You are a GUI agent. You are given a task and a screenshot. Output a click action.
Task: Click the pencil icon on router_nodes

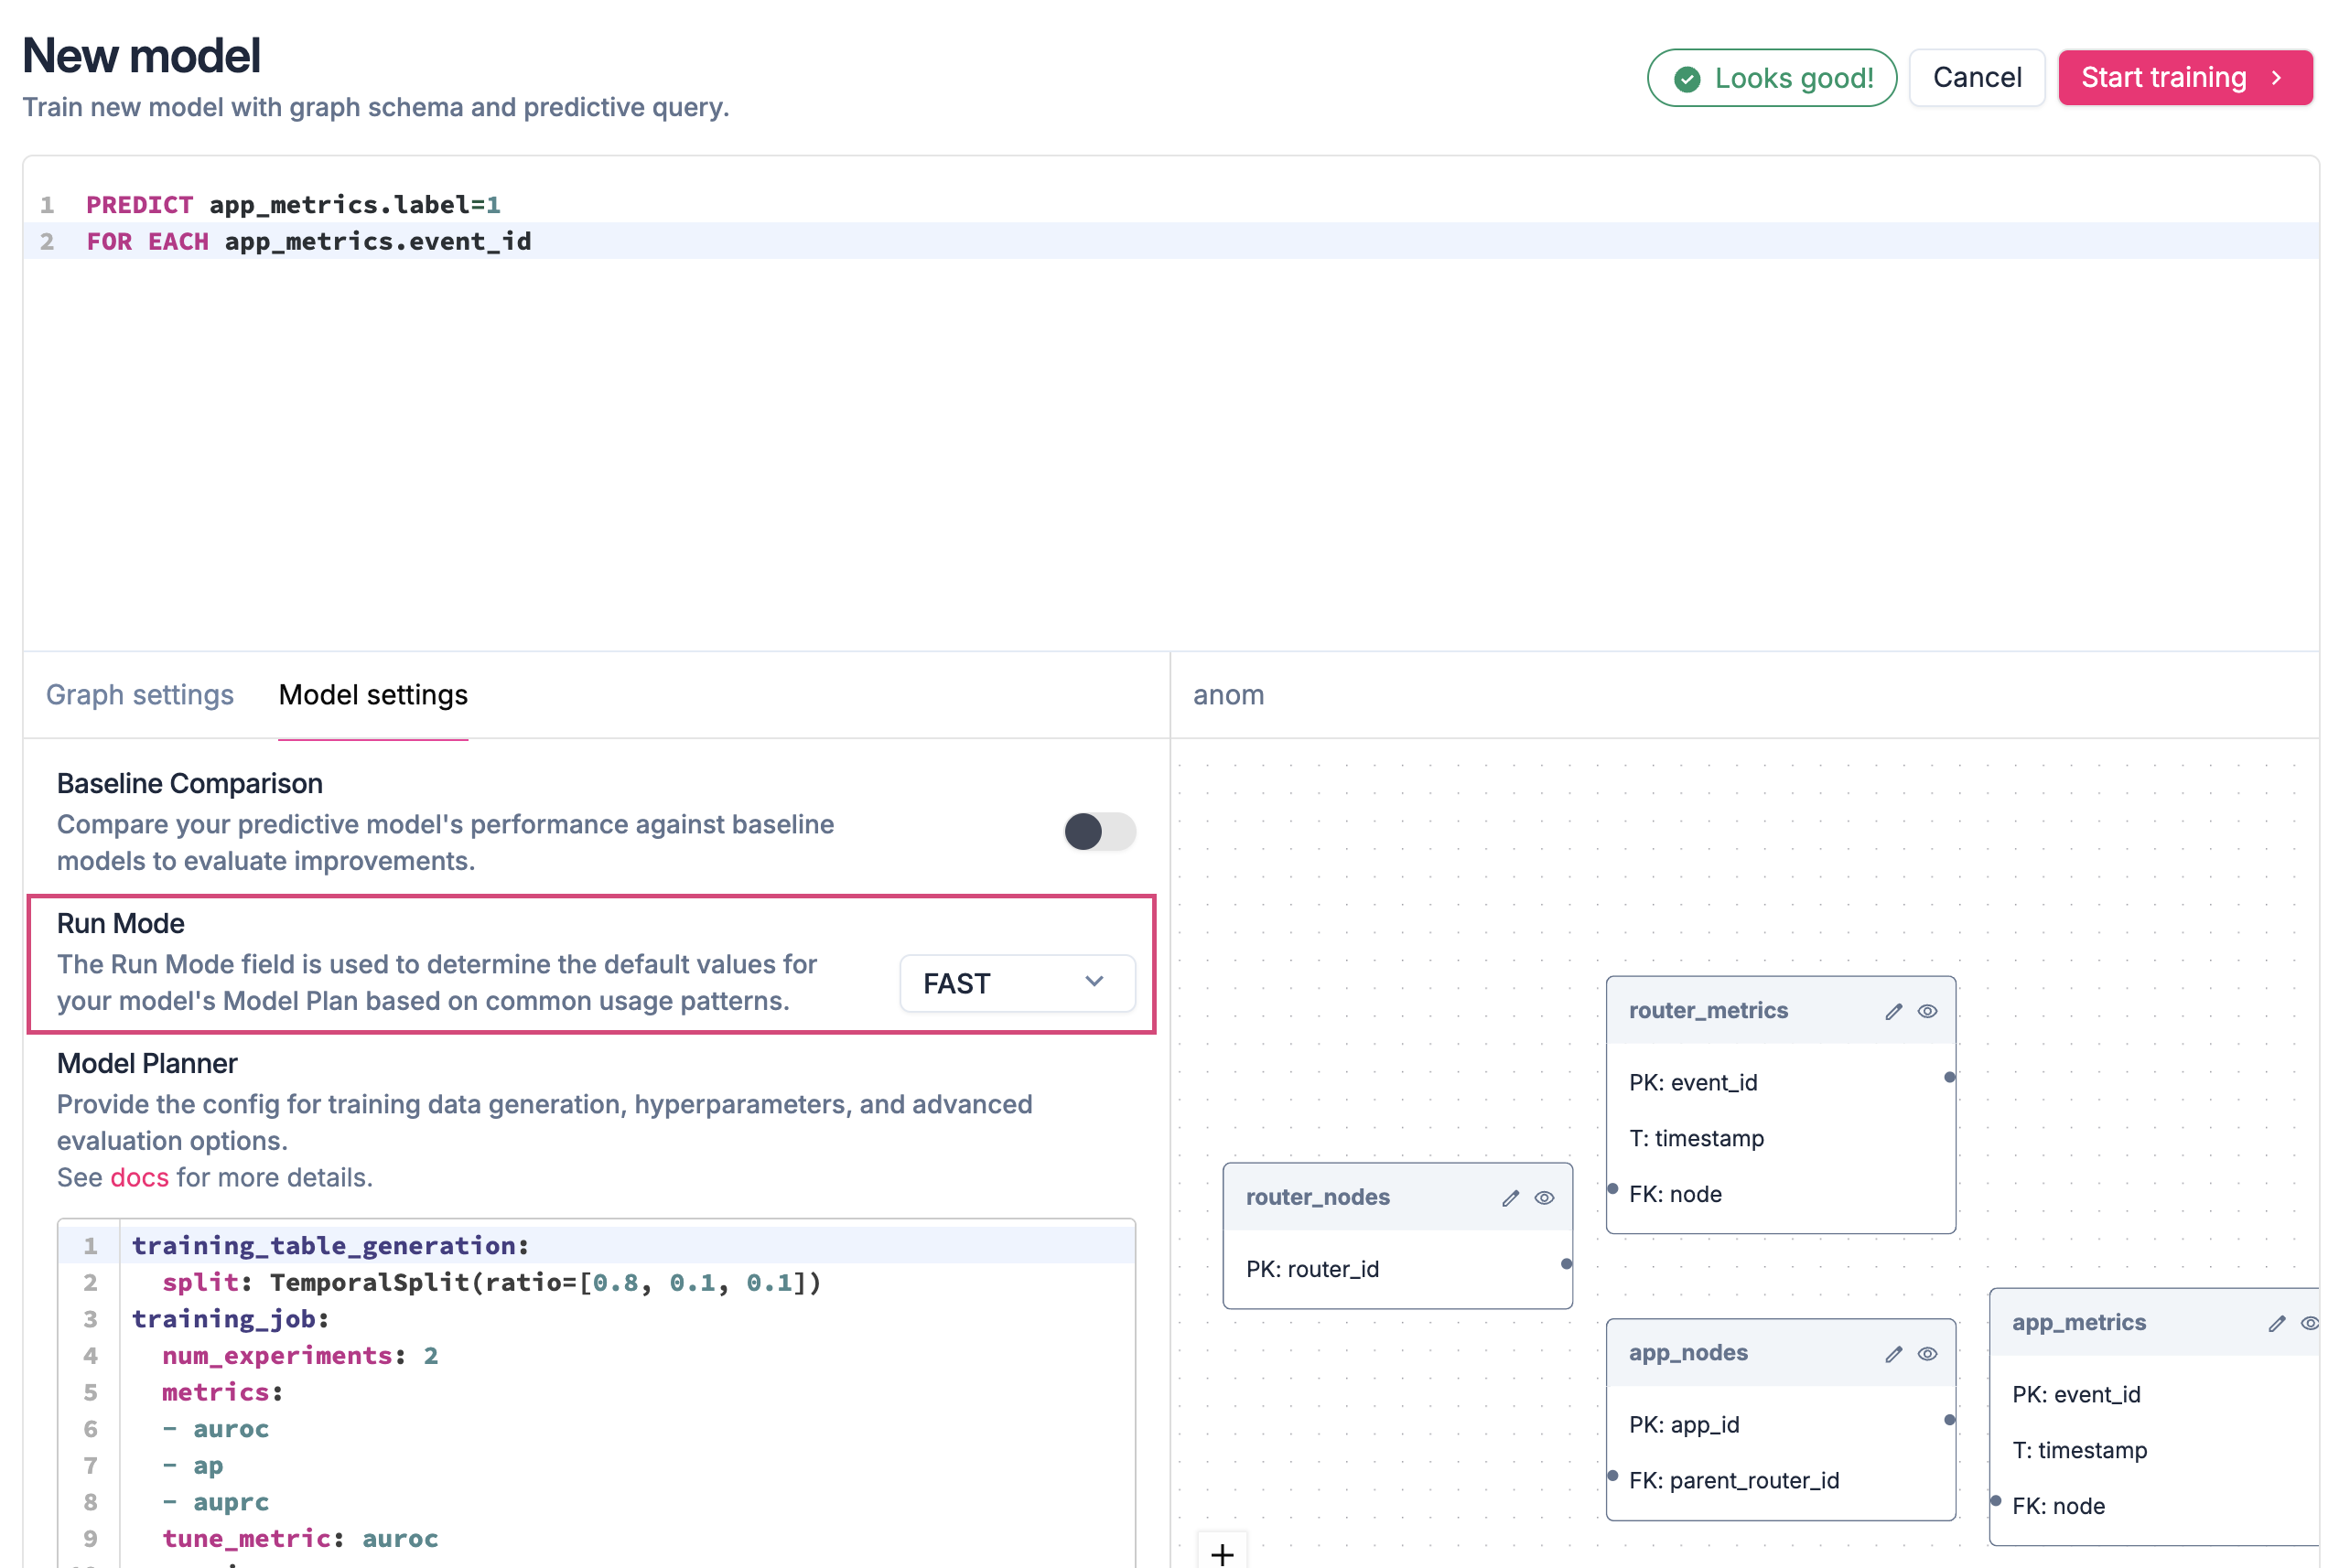pos(1510,1199)
